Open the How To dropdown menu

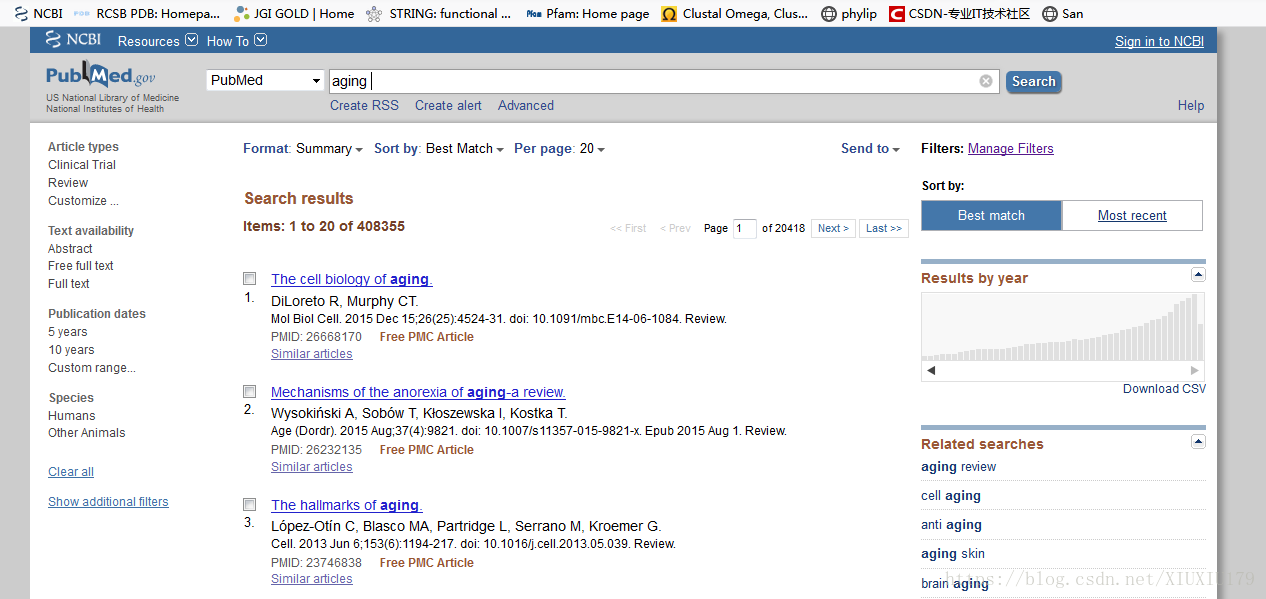(x=237, y=41)
